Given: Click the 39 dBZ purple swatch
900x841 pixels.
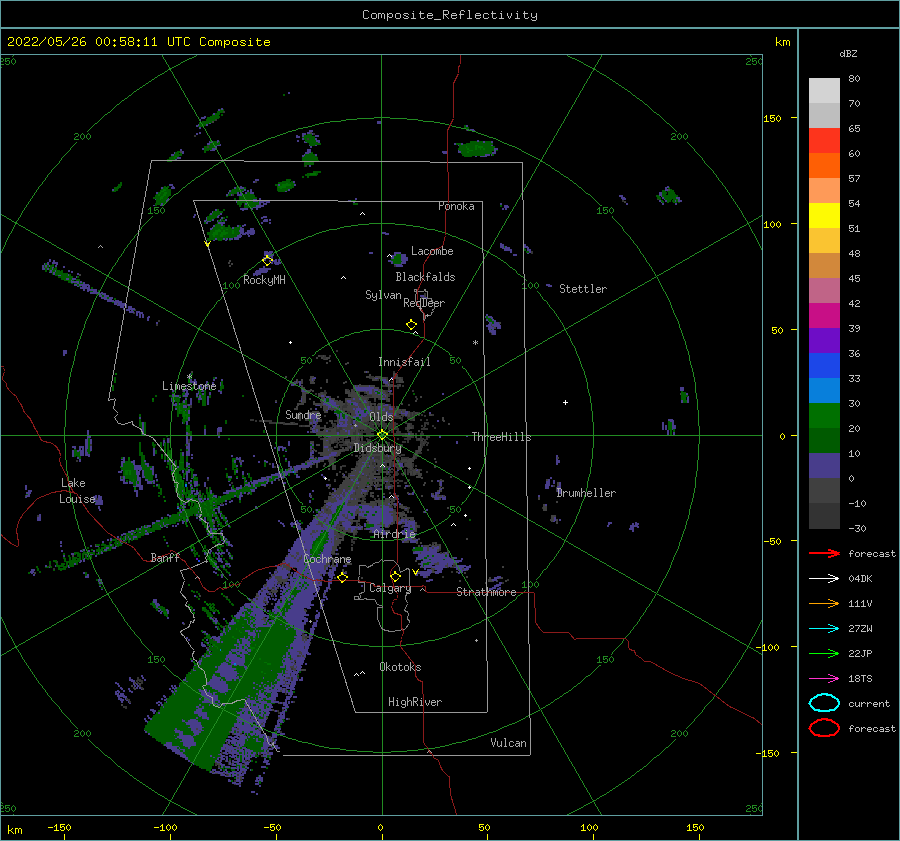Looking at the screenshot, I should point(824,340).
